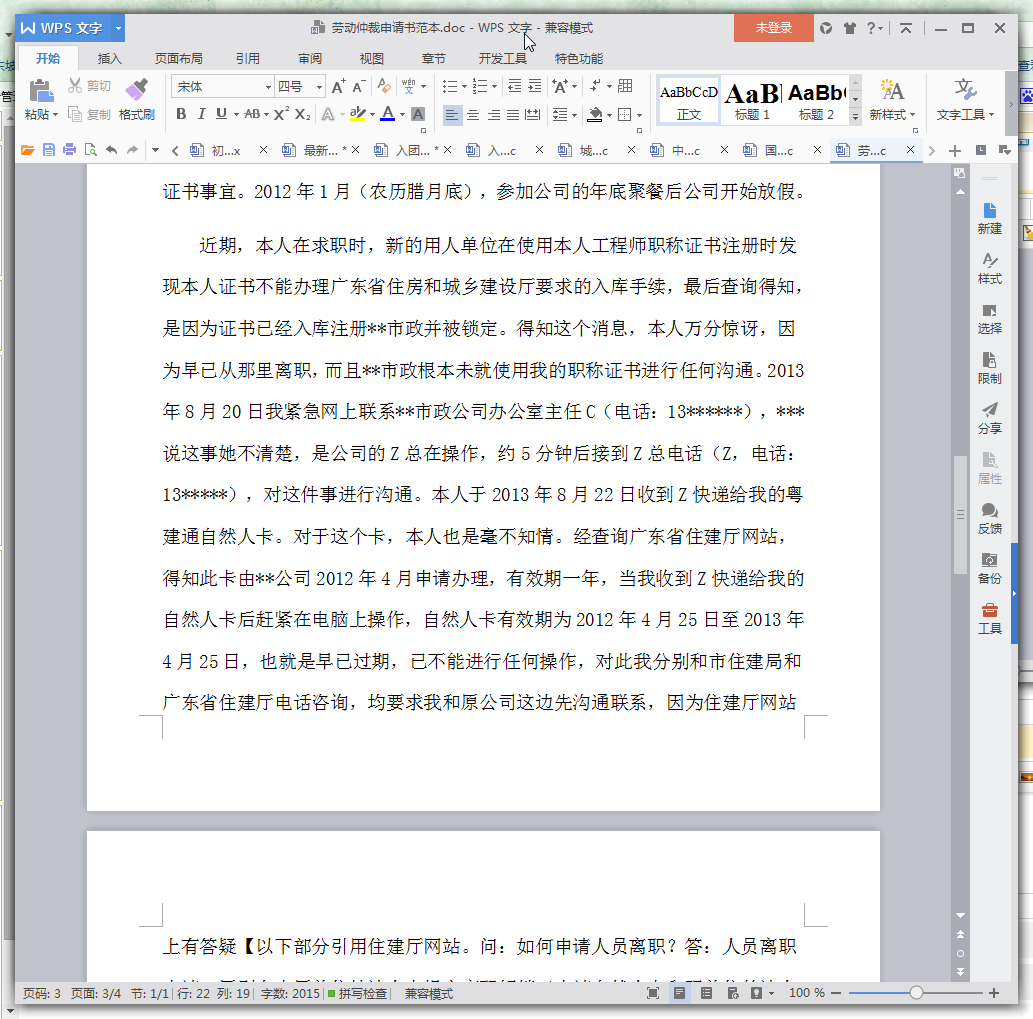
Task: Switch to outline view in status bar
Action: pos(706,993)
